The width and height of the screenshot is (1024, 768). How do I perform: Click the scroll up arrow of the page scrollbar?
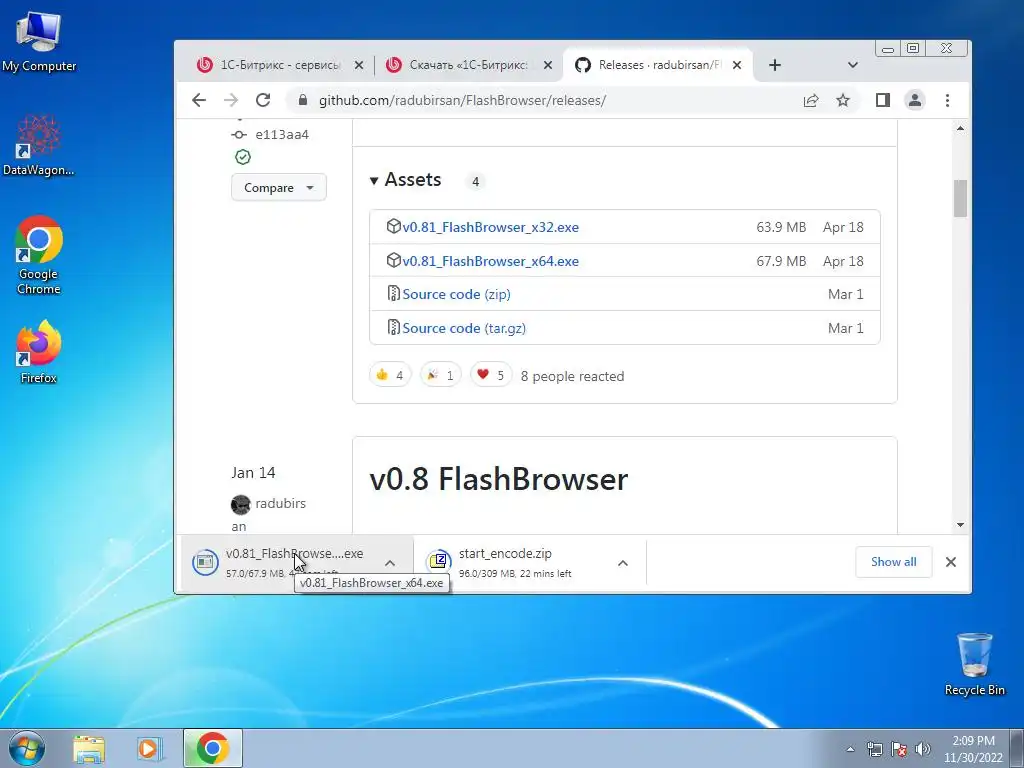tap(960, 129)
